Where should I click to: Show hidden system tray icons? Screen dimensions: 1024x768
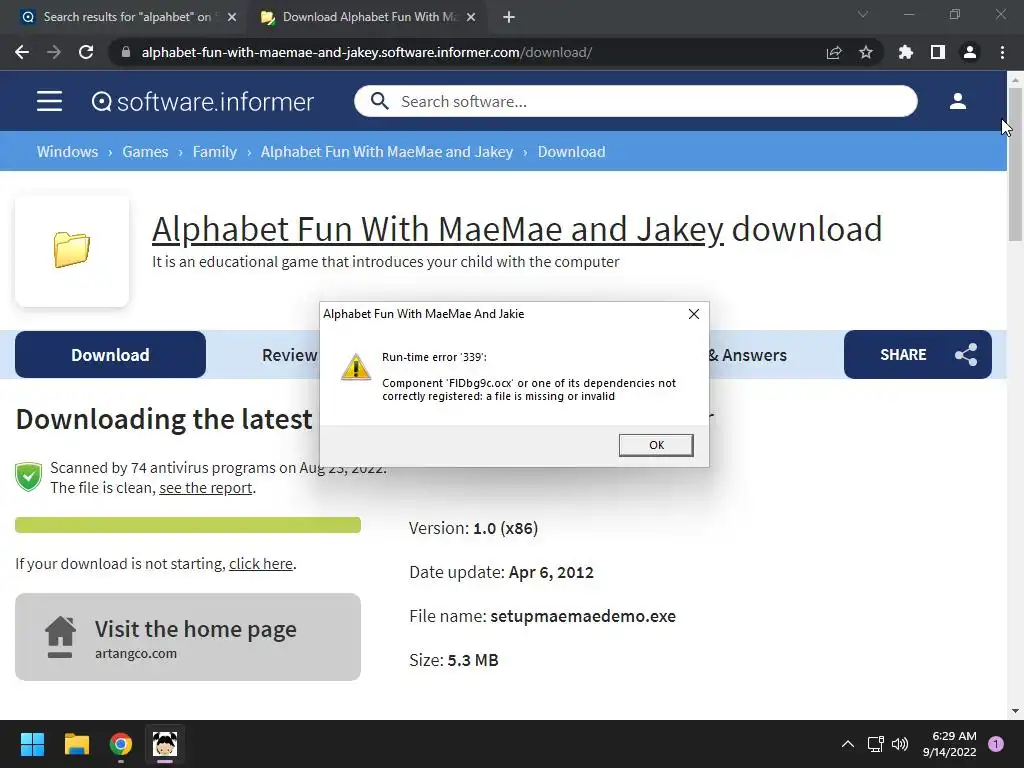pyautogui.click(x=848, y=744)
